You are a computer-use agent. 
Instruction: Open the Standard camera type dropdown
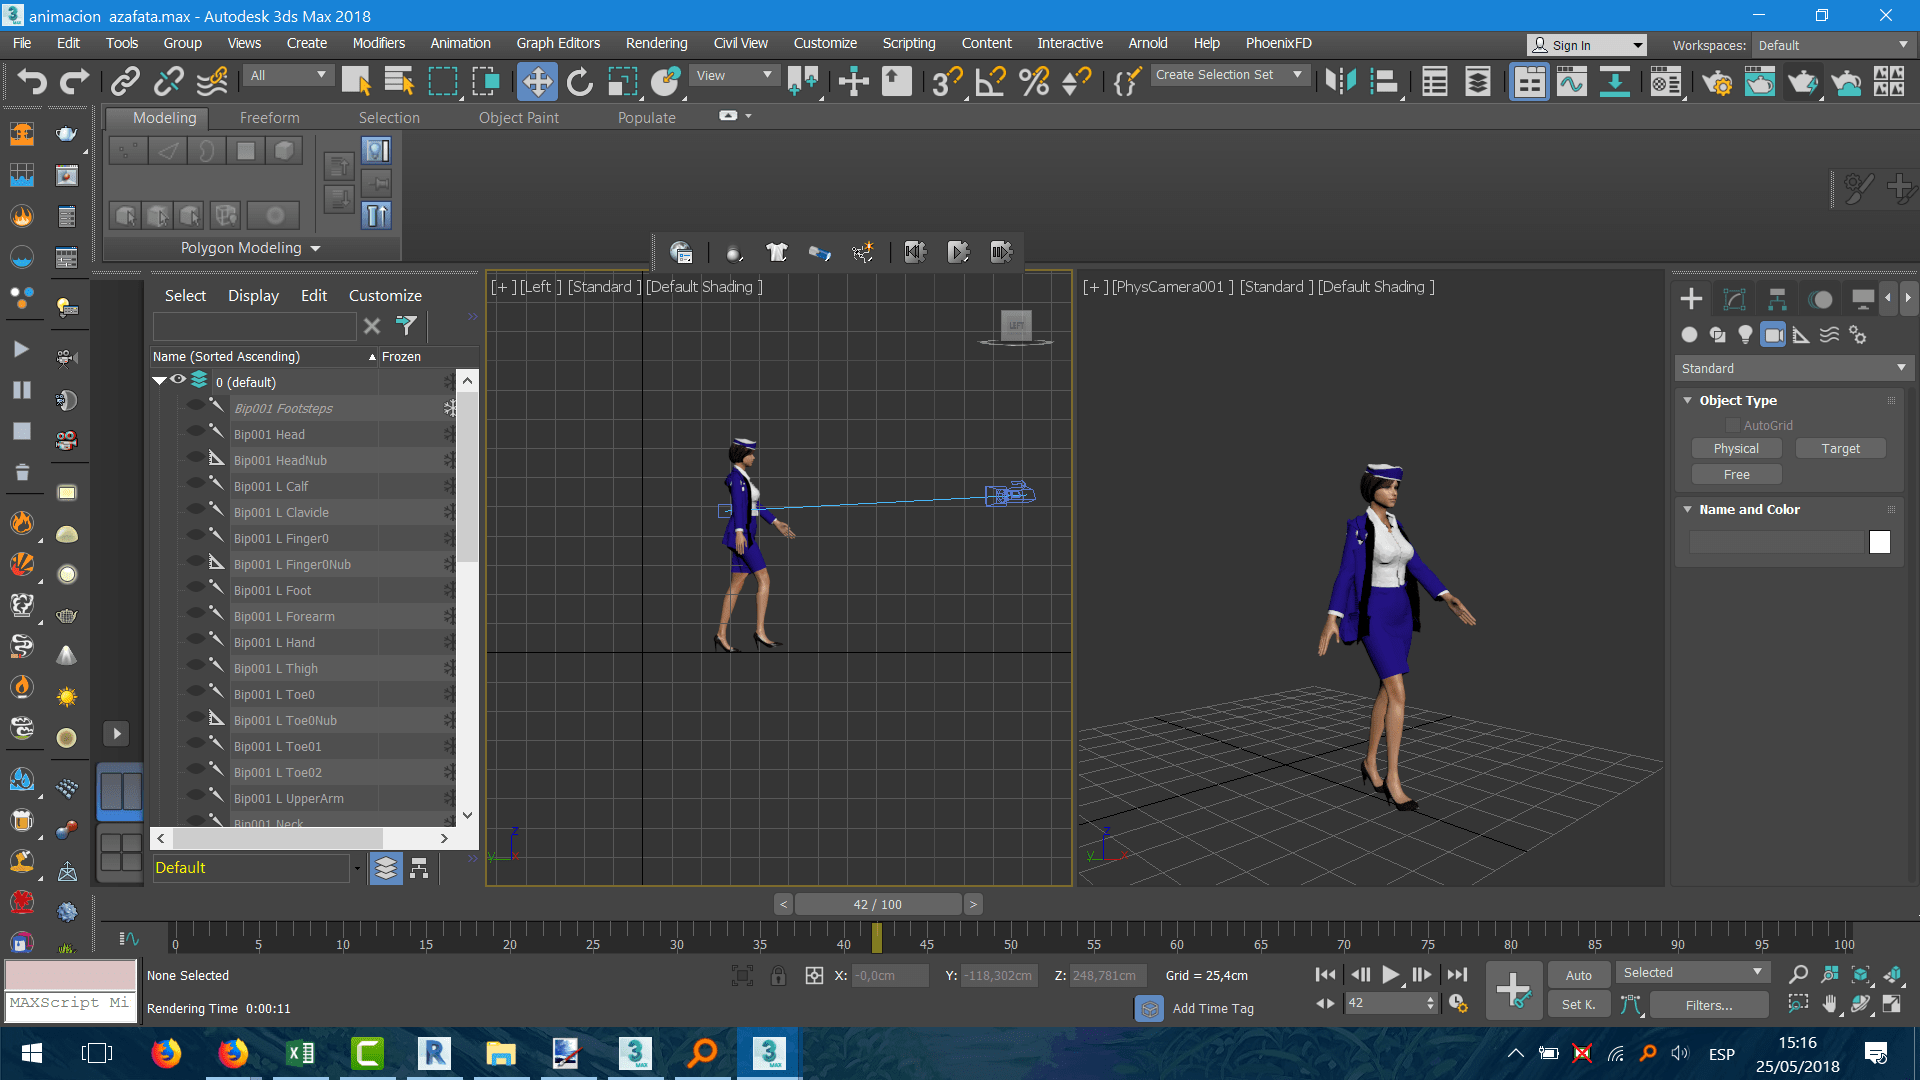tap(1793, 368)
